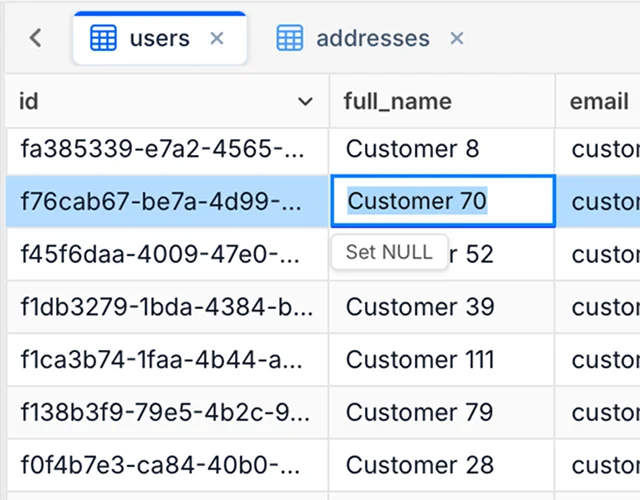Open the id column sort dropdown
The width and height of the screenshot is (640, 500).
(x=305, y=101)
